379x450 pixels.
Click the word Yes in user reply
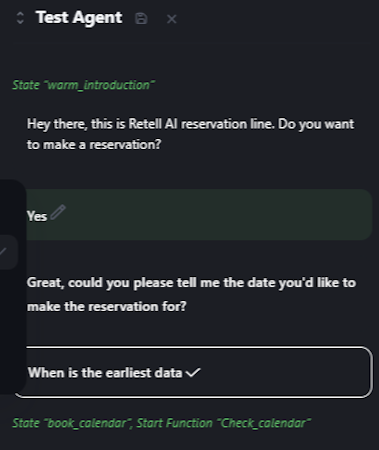(37, 216)
